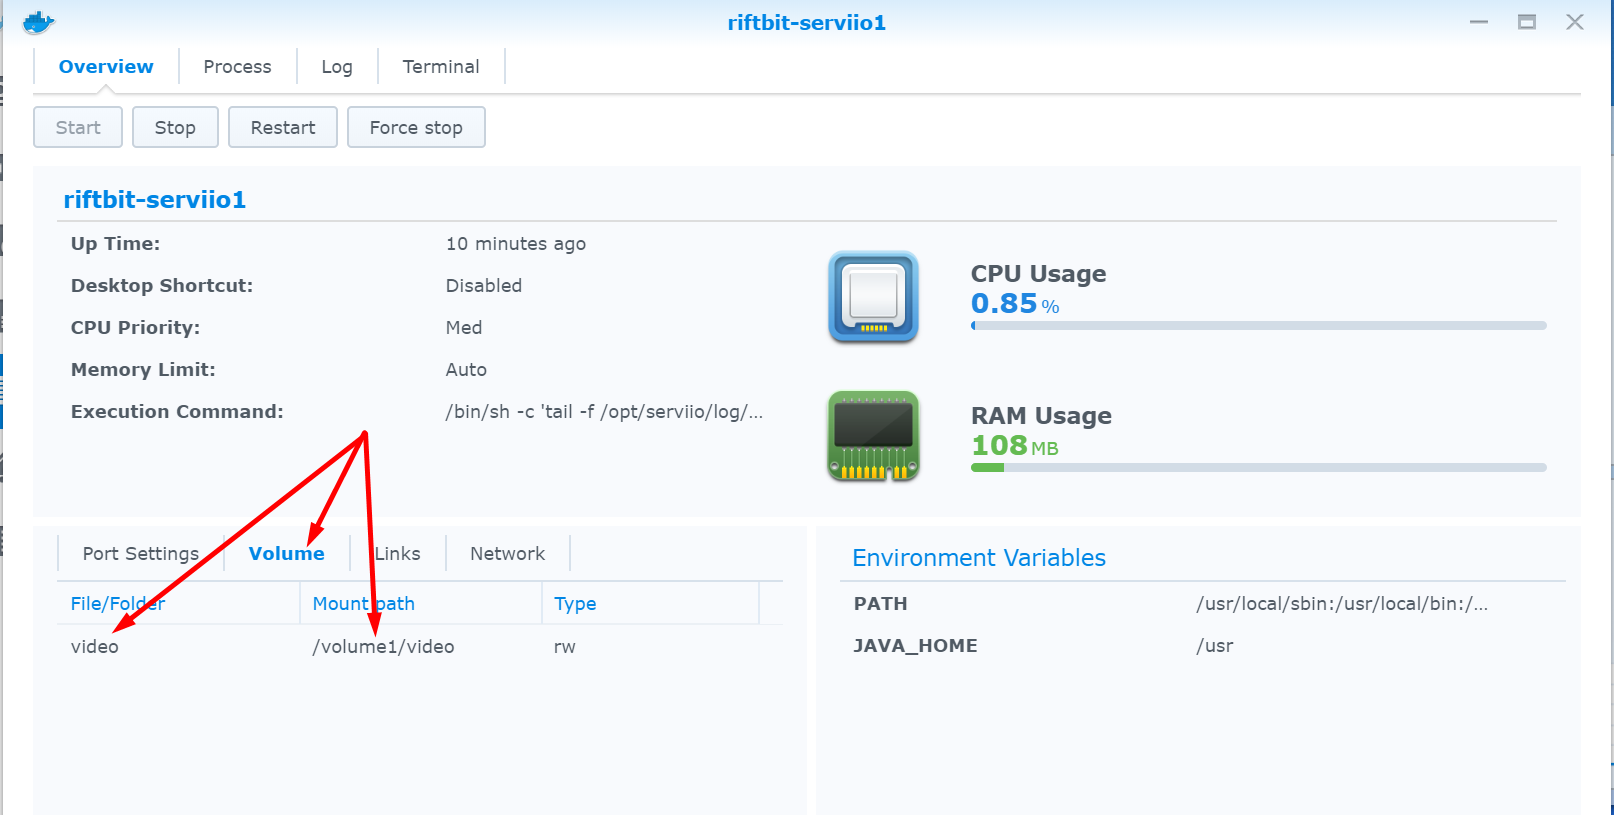Image resolution: width=1614 pixels, height=815 pixels.
Task: Select the Overview tab
Action: point(106,67)
